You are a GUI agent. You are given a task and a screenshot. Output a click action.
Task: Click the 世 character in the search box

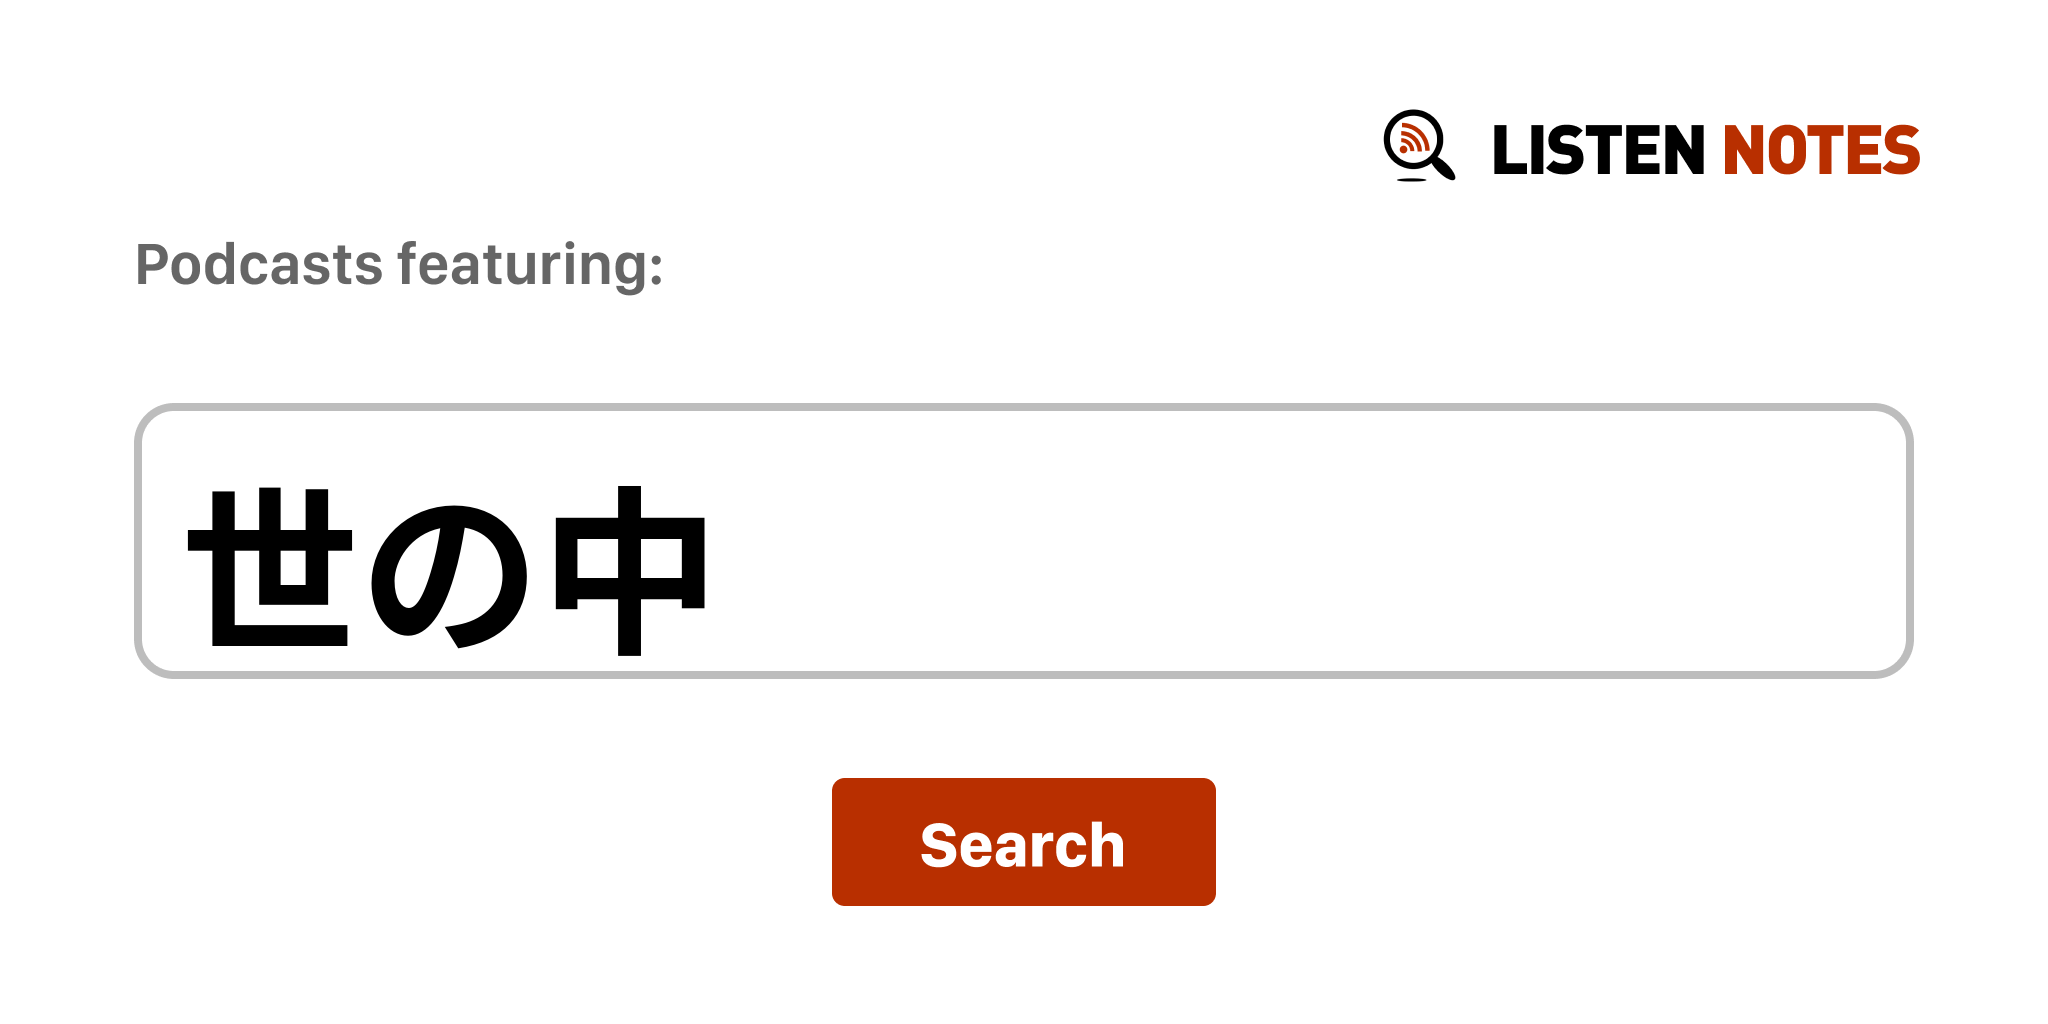pyautogui.click(x=270, y=568)
